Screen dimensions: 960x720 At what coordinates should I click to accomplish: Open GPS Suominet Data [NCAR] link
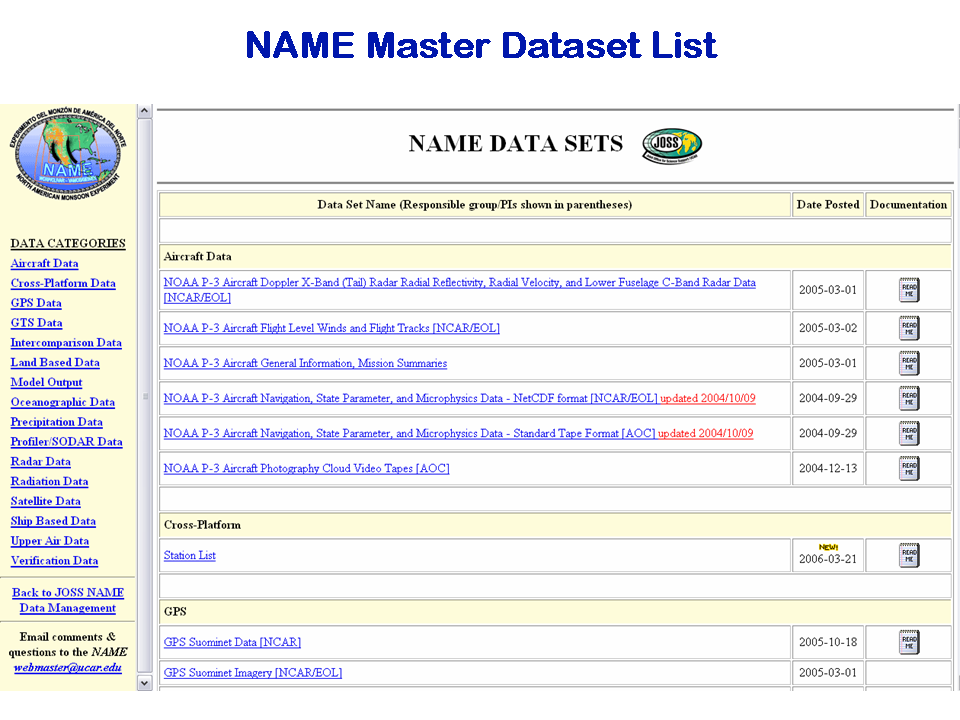tap(232, 642)
